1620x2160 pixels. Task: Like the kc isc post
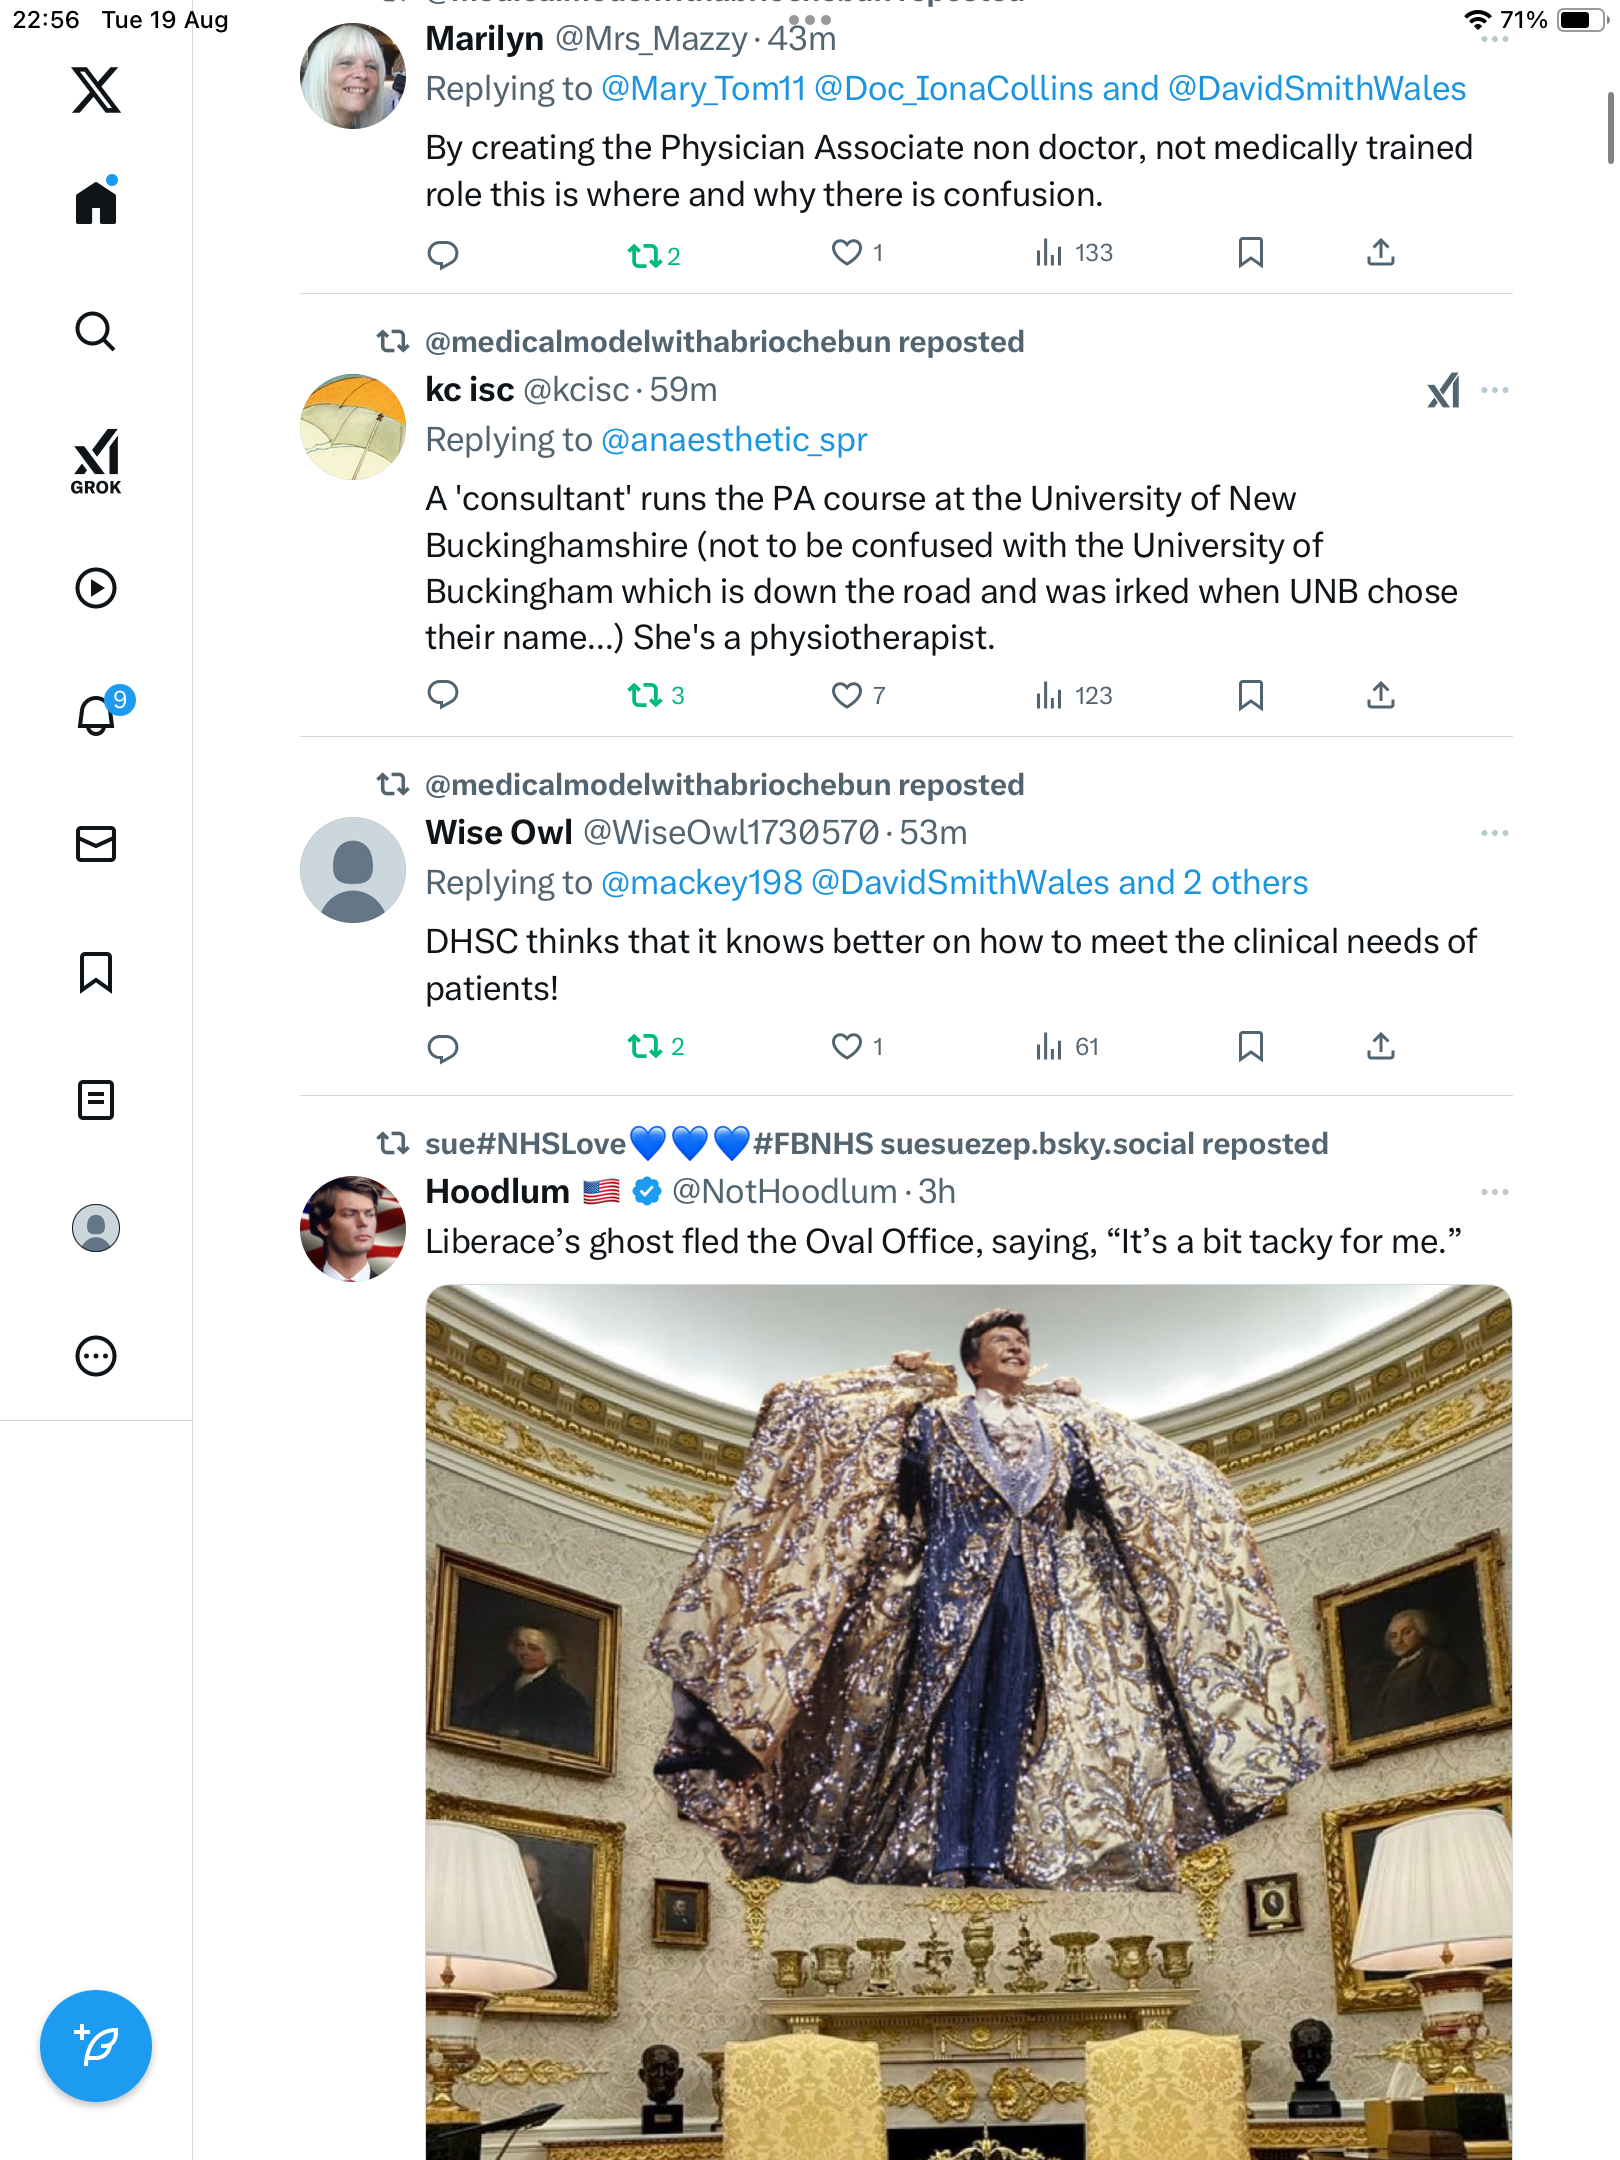847,695
